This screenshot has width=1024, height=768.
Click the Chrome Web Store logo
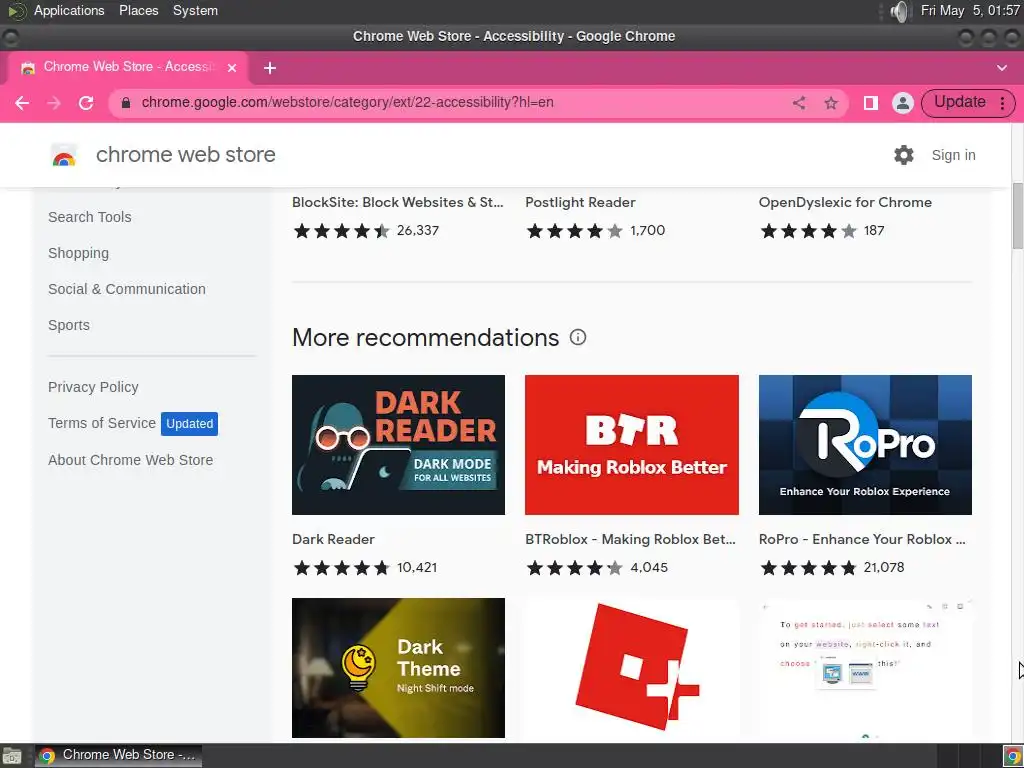point(64,155)
